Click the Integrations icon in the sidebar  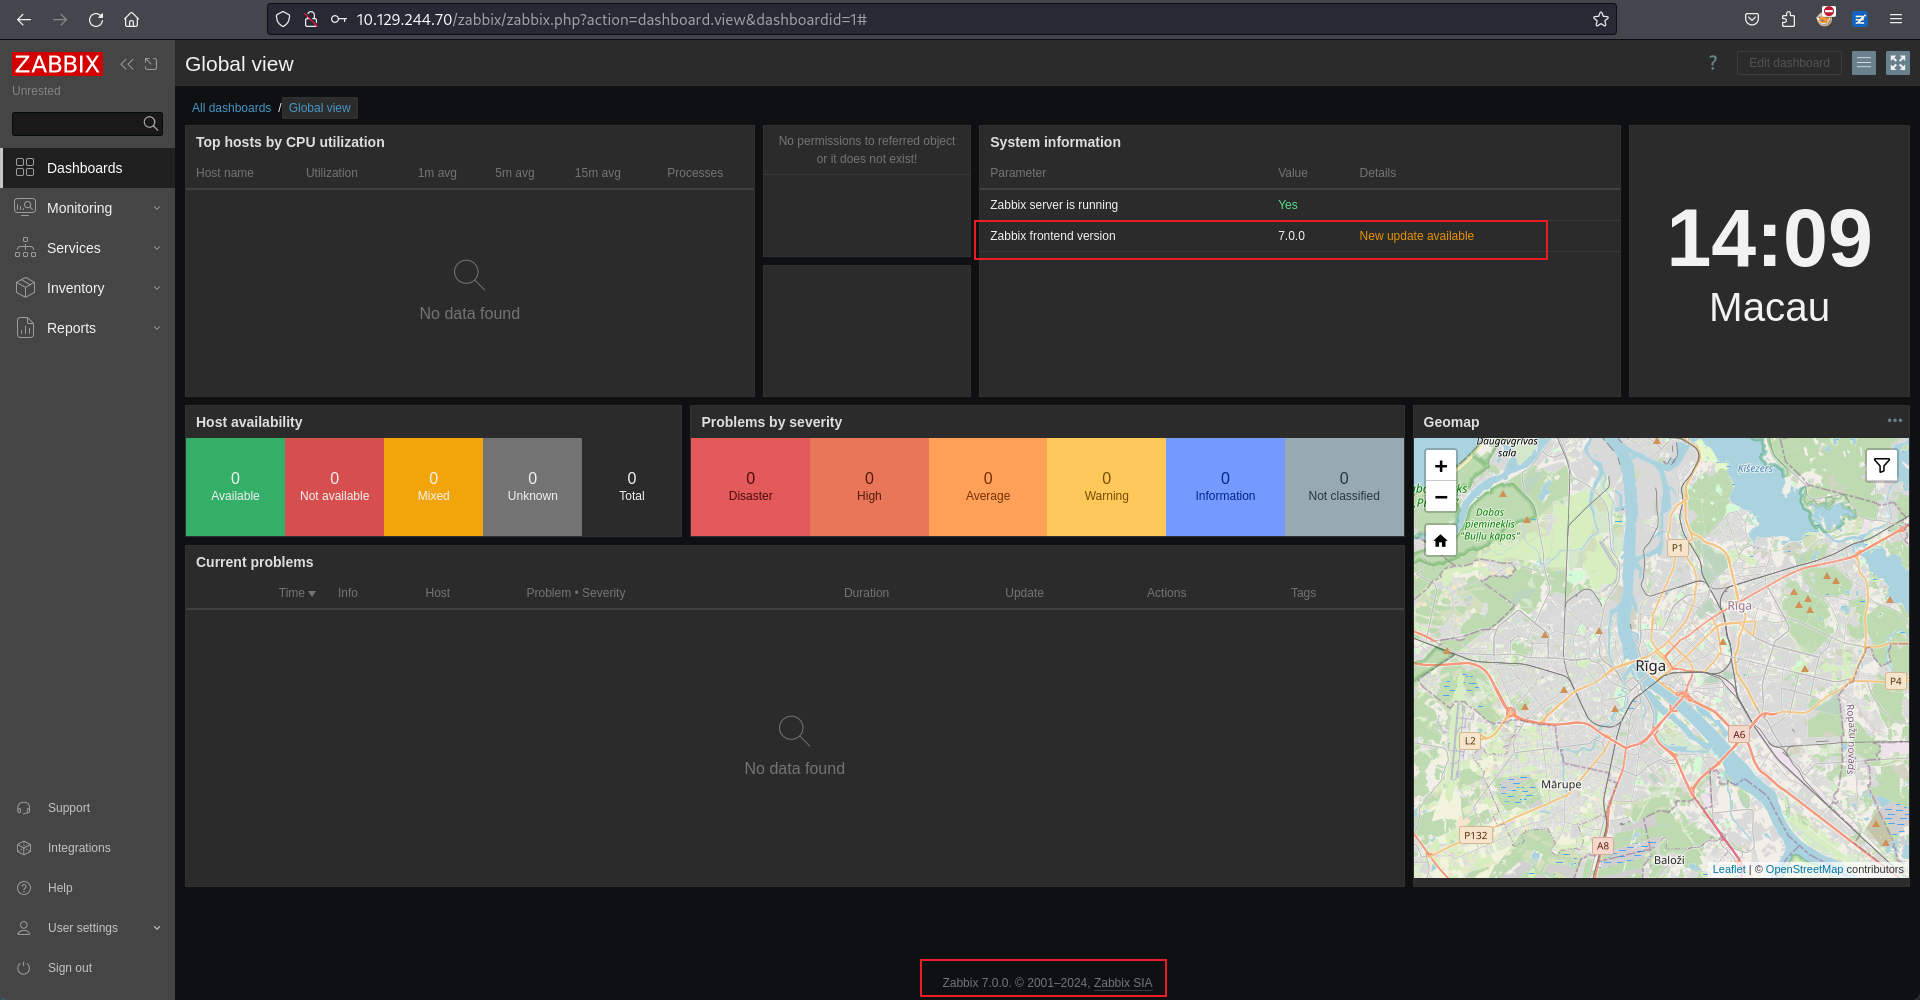pyautogui.click(x=24, y=848)
